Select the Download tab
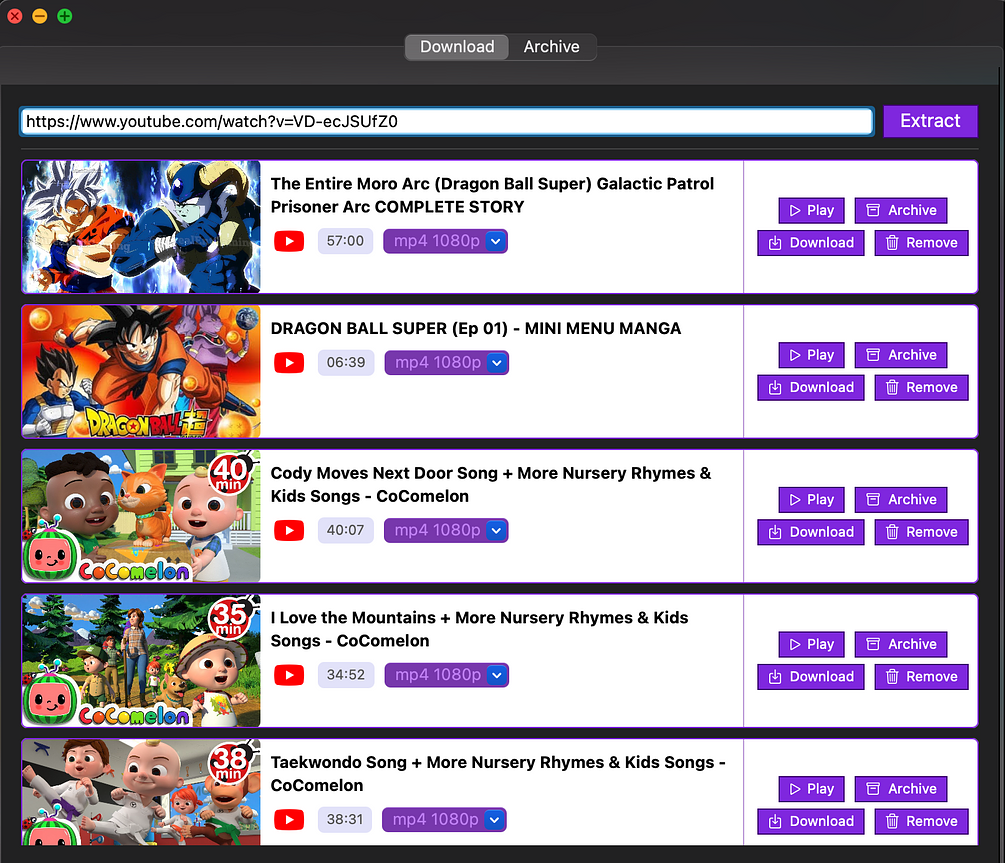The image size is (1005, 863). point(456,46)
